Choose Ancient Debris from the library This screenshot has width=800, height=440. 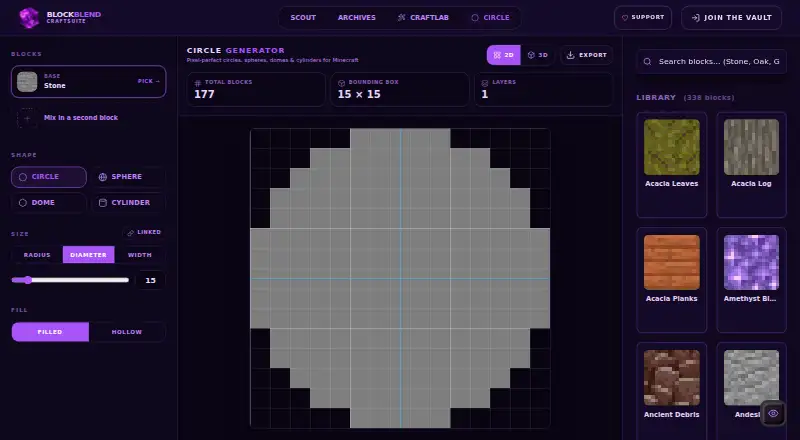pyautogui.click(x=671, y=391)
